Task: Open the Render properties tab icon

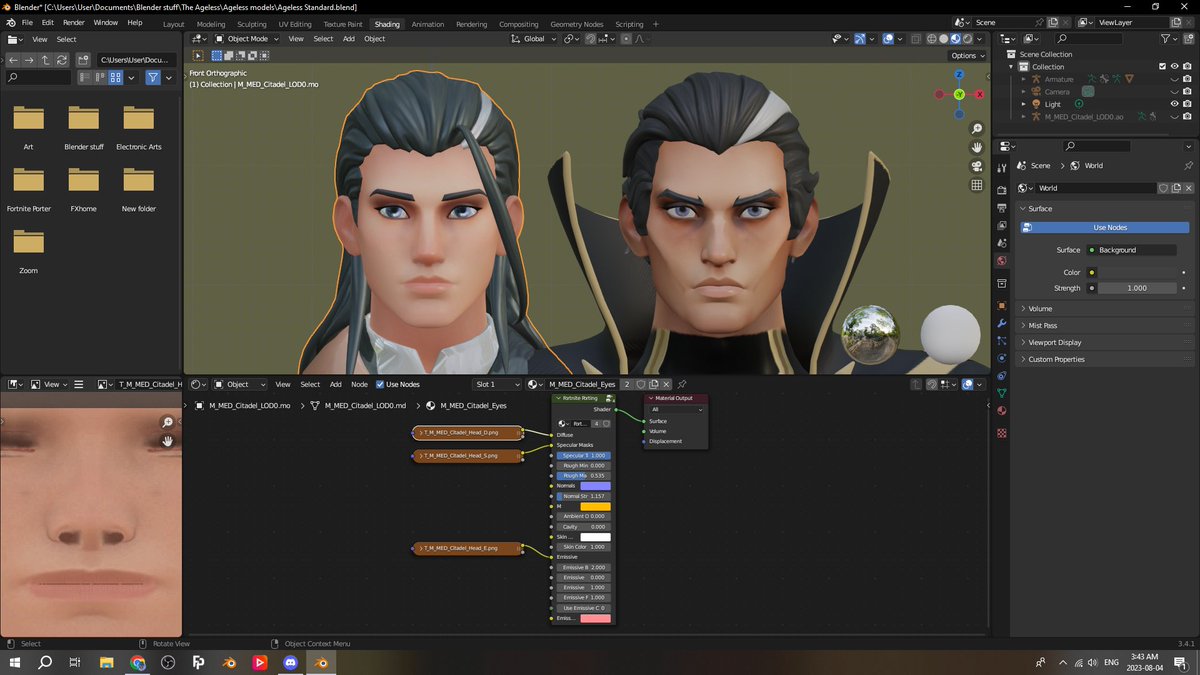Action: point(1001,190)
